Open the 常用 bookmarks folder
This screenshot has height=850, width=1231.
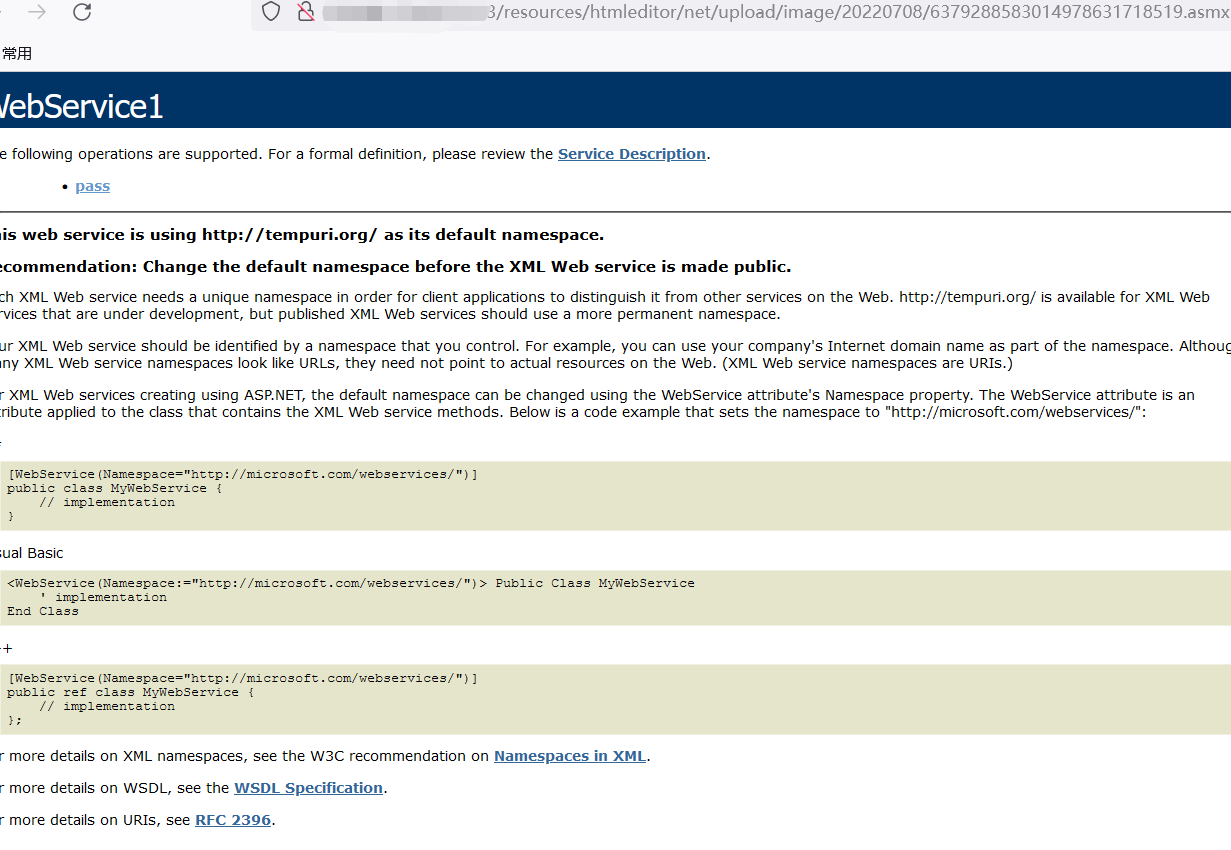click(x=17, y=54)
